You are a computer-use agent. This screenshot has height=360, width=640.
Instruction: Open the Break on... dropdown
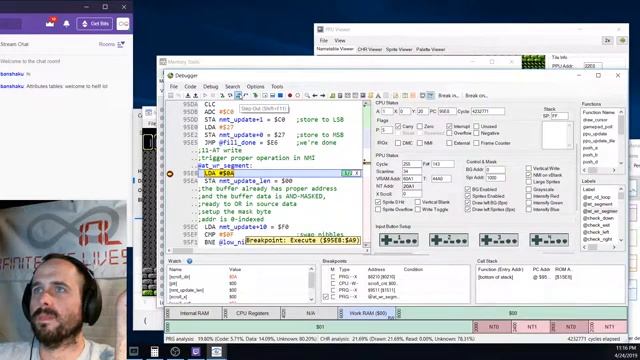pos(476,96)
